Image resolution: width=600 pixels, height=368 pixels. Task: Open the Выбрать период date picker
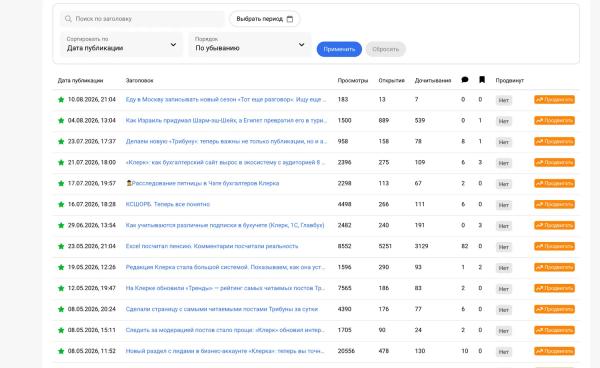tap(264, 19)
